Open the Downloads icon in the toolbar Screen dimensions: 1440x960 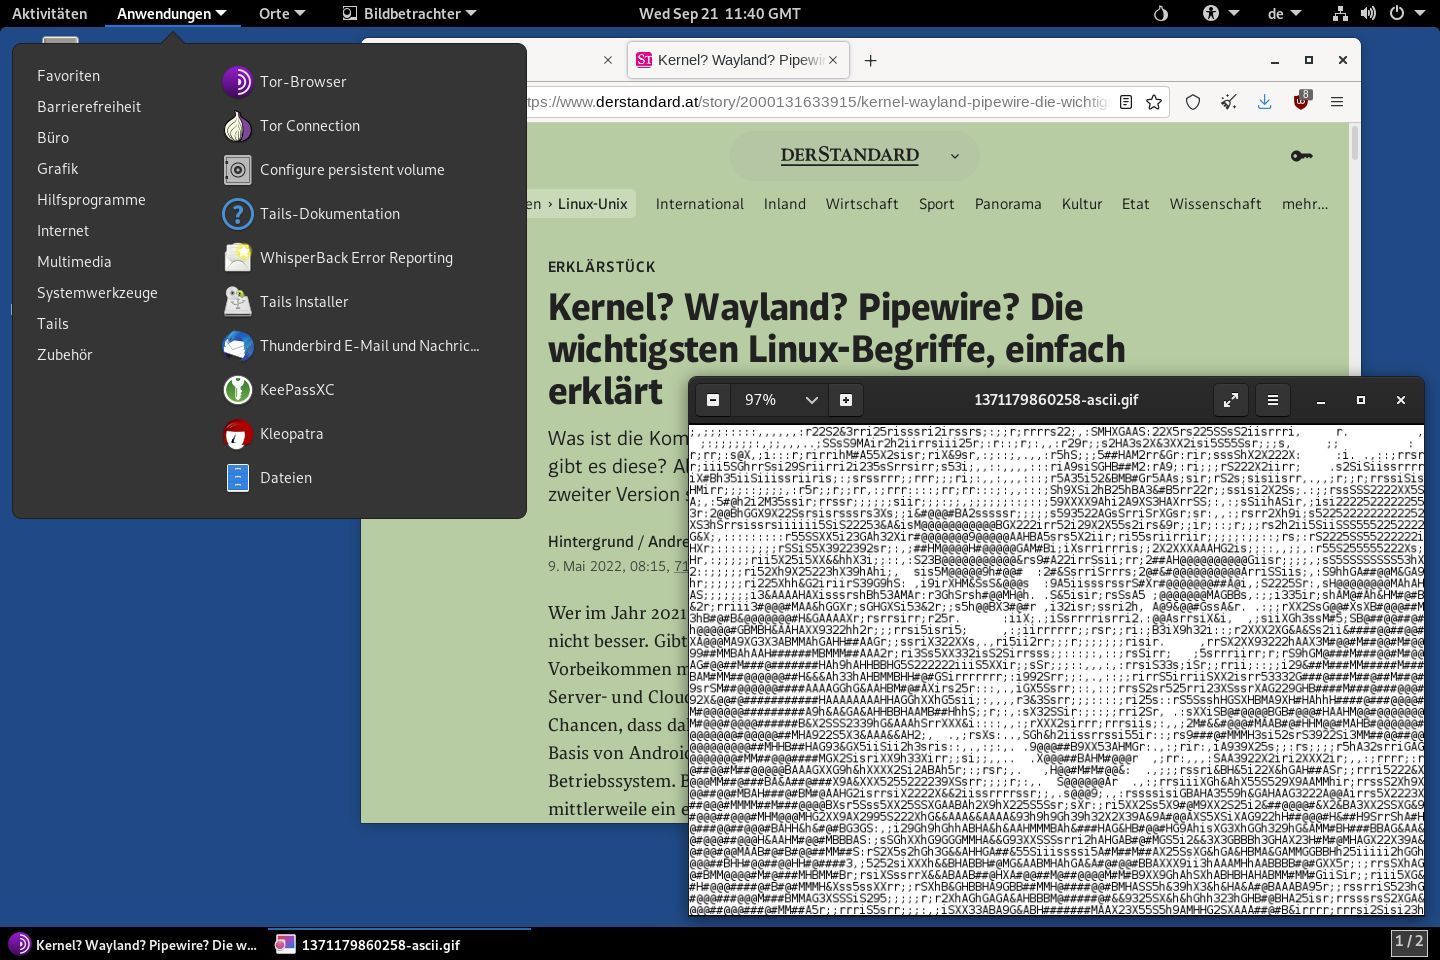point(1265,101)
